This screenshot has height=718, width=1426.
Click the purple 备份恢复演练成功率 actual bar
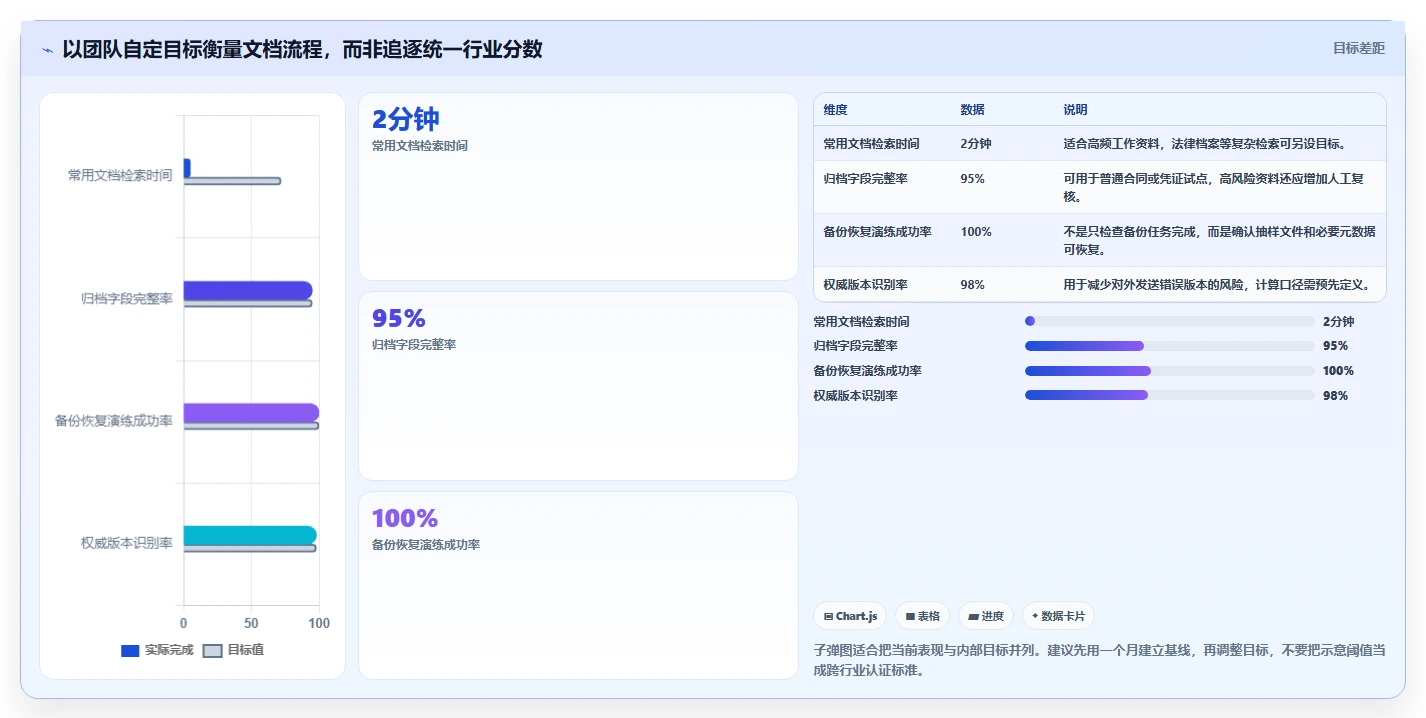pos(251,413)
